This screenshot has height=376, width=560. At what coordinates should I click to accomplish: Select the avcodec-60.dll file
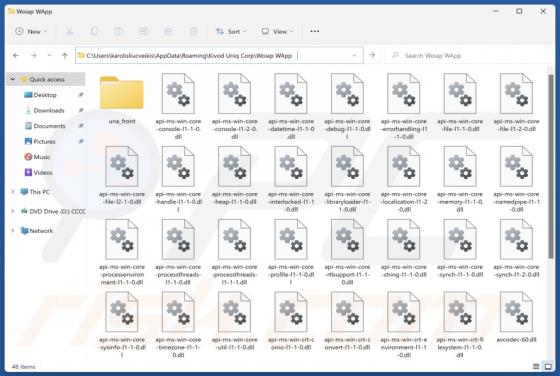(x=516, y=317)
